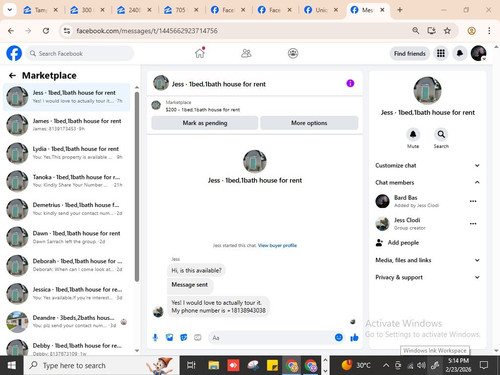Open options for Bard Bas member
This screenshot has height=375, width=500.
click(473, 201)
